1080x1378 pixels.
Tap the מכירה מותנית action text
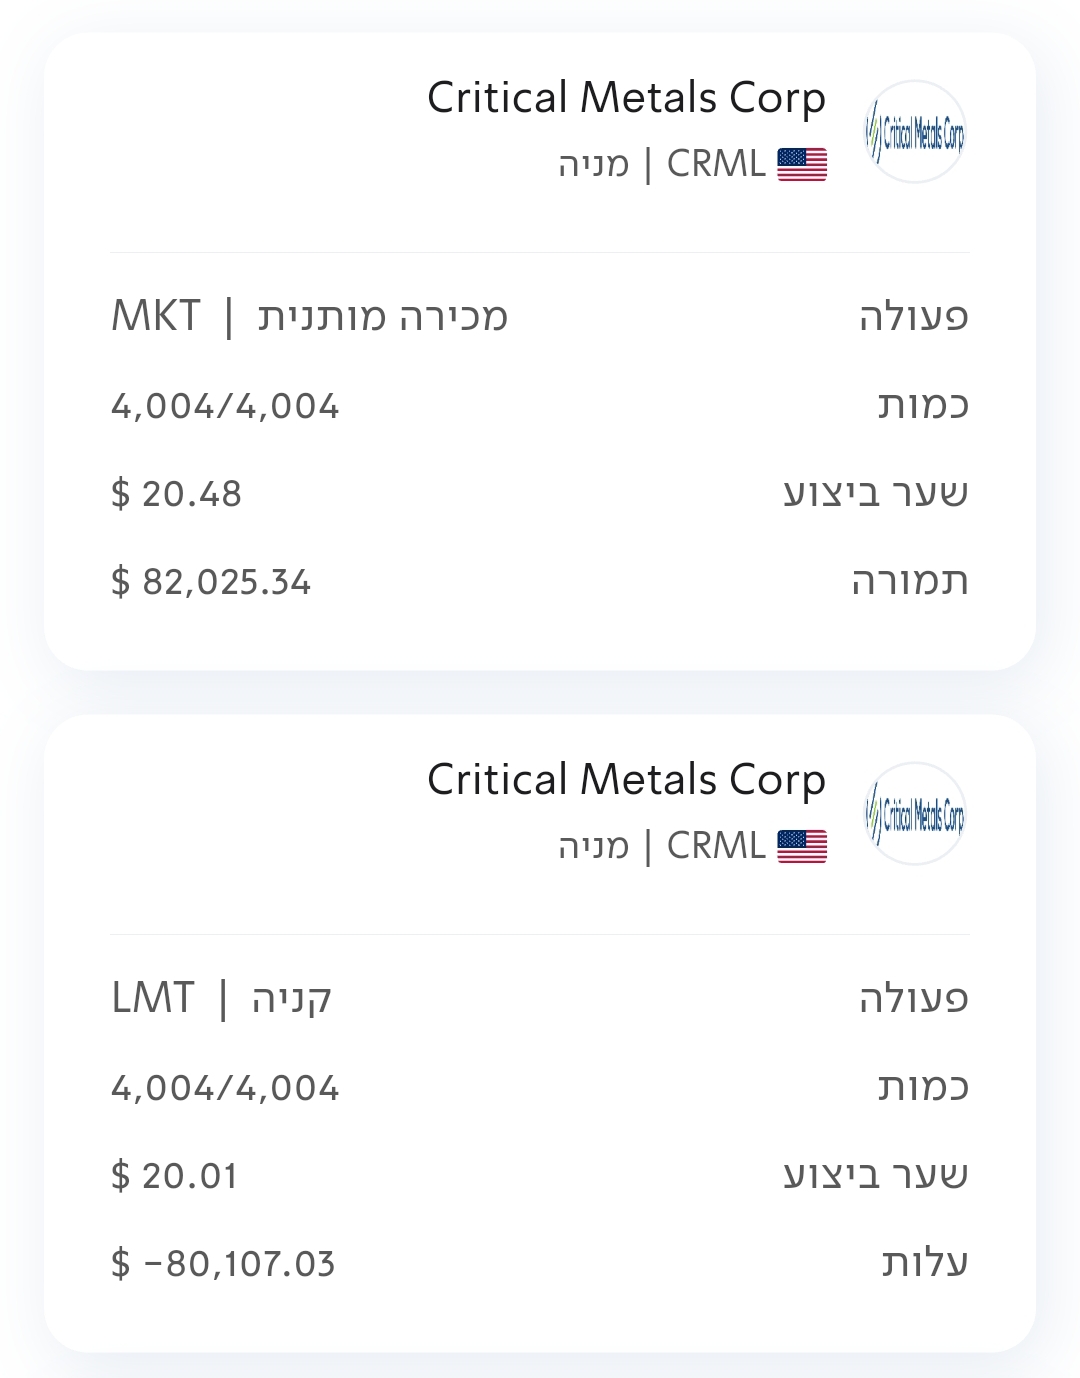tap(383, 316)
